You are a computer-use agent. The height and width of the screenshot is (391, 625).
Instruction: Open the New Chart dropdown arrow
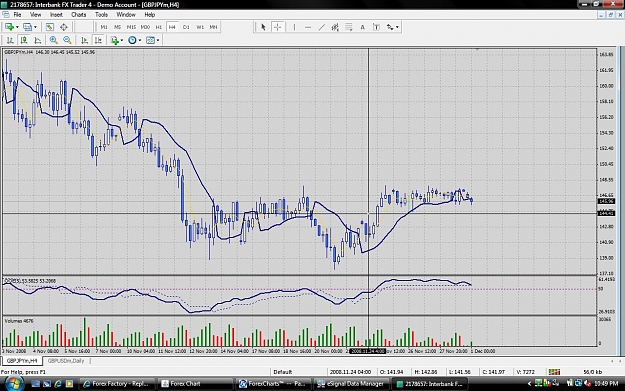tap(17, 27)
